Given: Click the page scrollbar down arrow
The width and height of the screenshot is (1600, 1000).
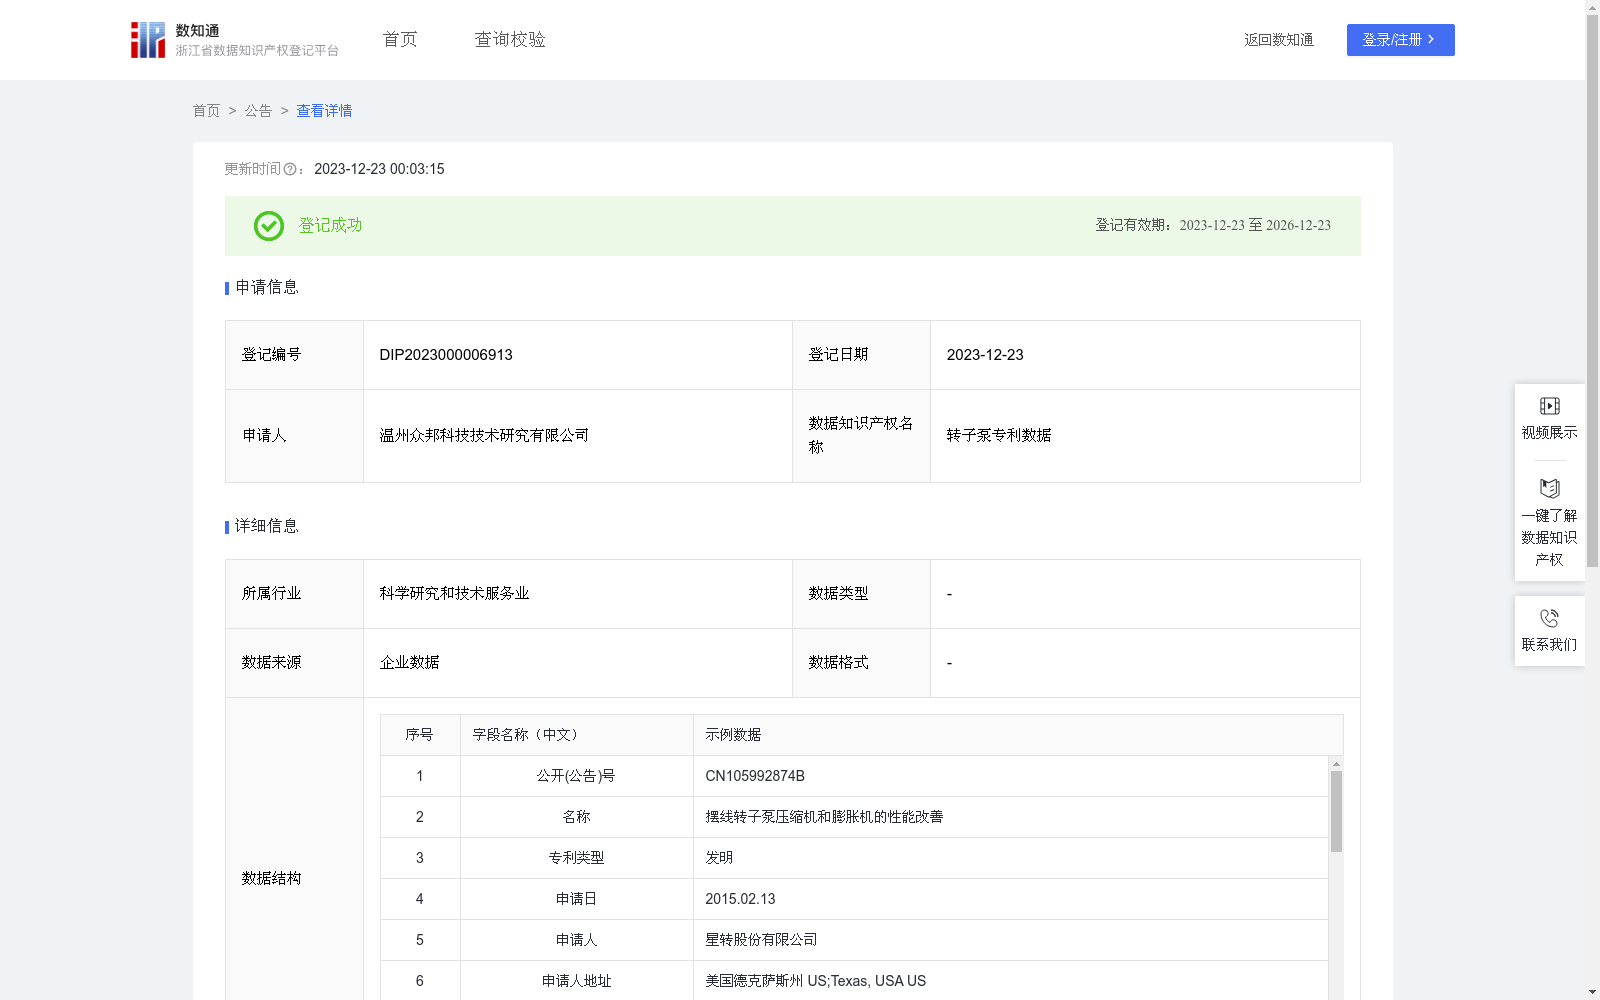Looking at the screenshot, I should (1592, 992).
